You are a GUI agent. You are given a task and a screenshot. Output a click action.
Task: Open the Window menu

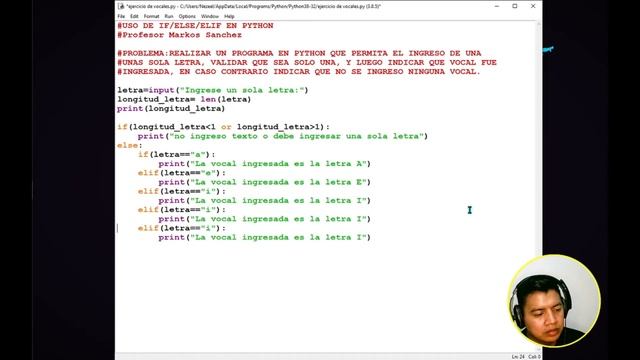pos(210,16)
